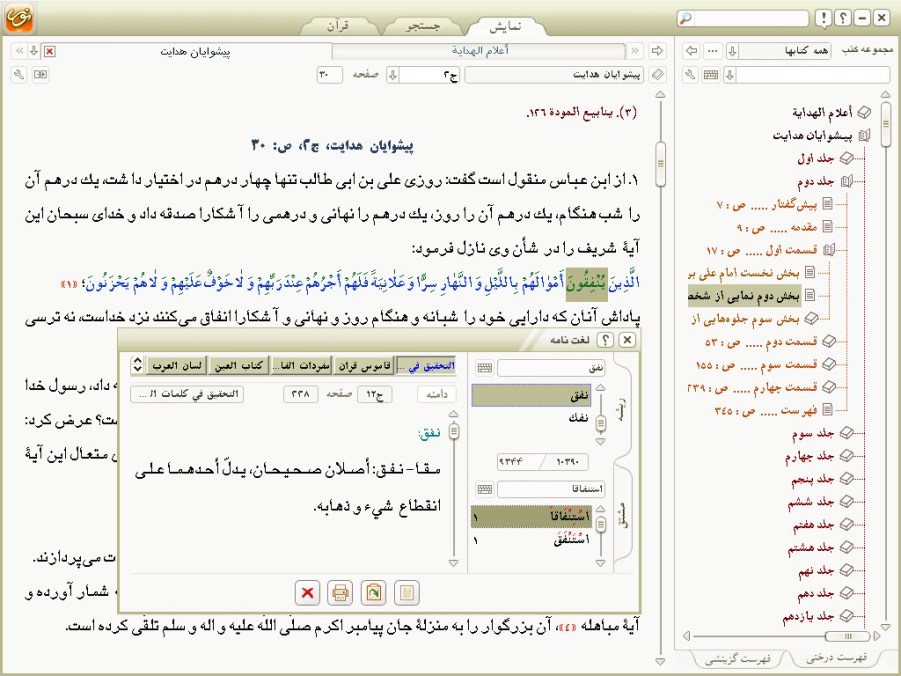Click the 9344 / 10390 root position slider

coord(542,462)
